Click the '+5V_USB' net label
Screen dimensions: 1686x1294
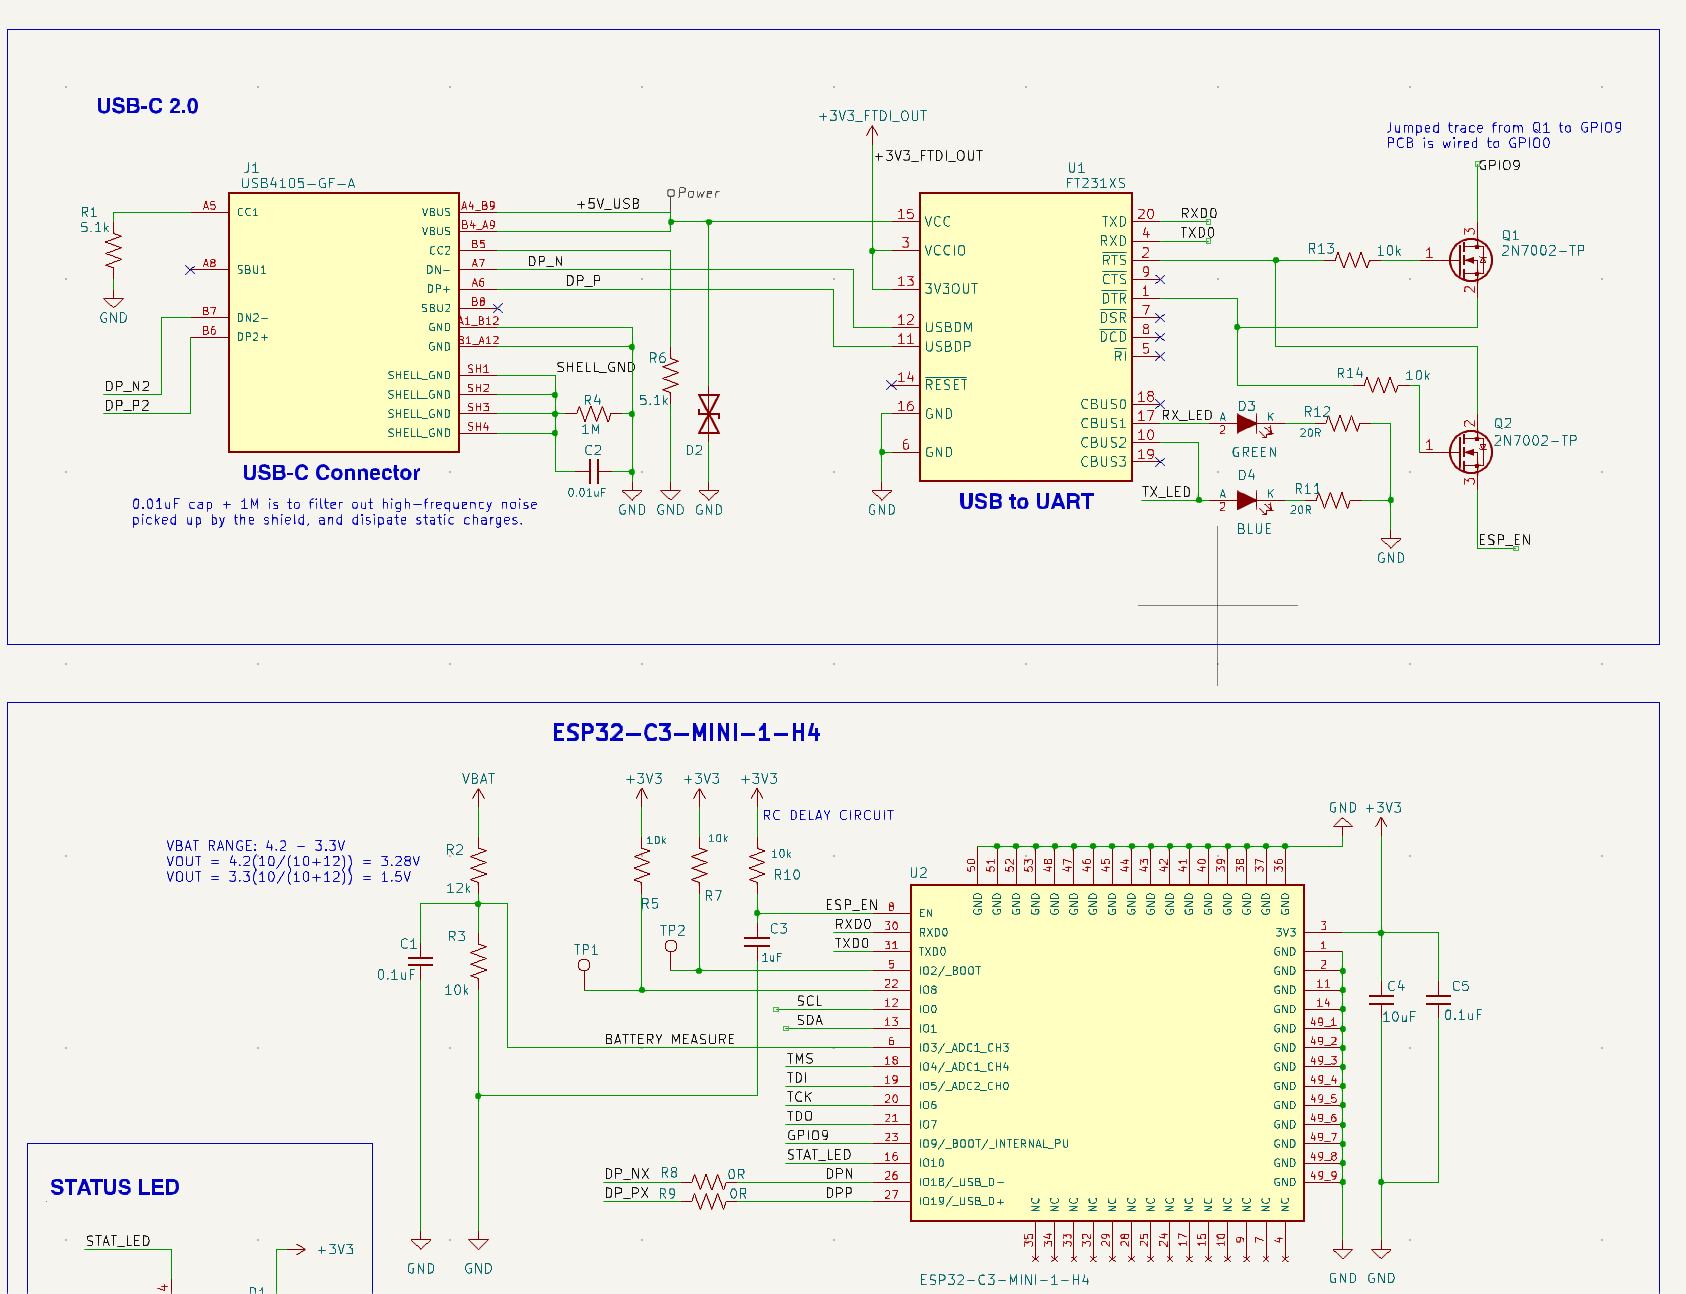(x=608, y=204)
